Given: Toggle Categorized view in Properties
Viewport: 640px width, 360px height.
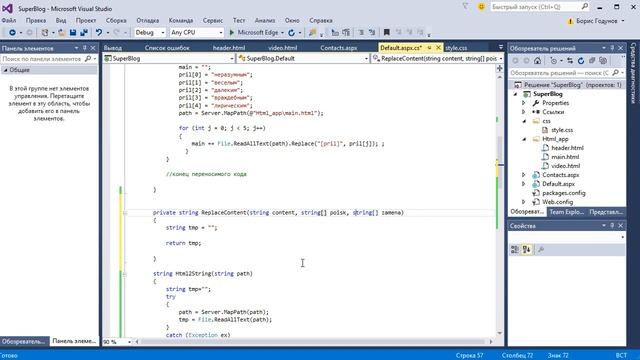Looking at the screenshot, I should point(515,249).
